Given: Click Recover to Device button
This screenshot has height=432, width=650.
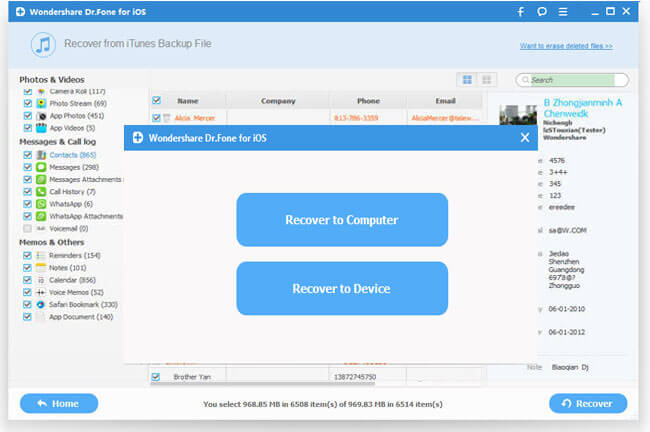Looking at the screenshot, I should pos(342,289).
